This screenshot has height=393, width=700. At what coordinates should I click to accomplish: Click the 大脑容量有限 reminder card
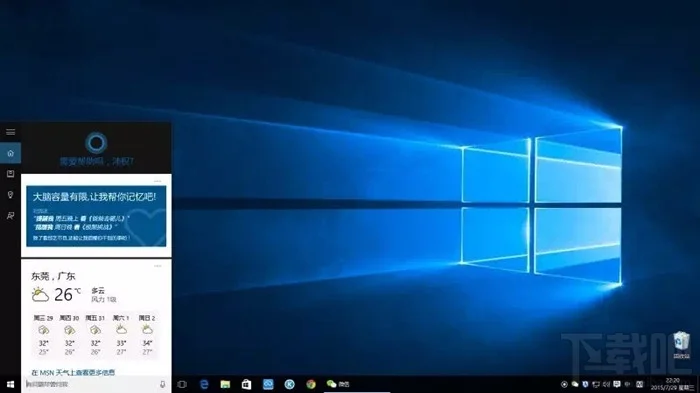click(96, 216)
